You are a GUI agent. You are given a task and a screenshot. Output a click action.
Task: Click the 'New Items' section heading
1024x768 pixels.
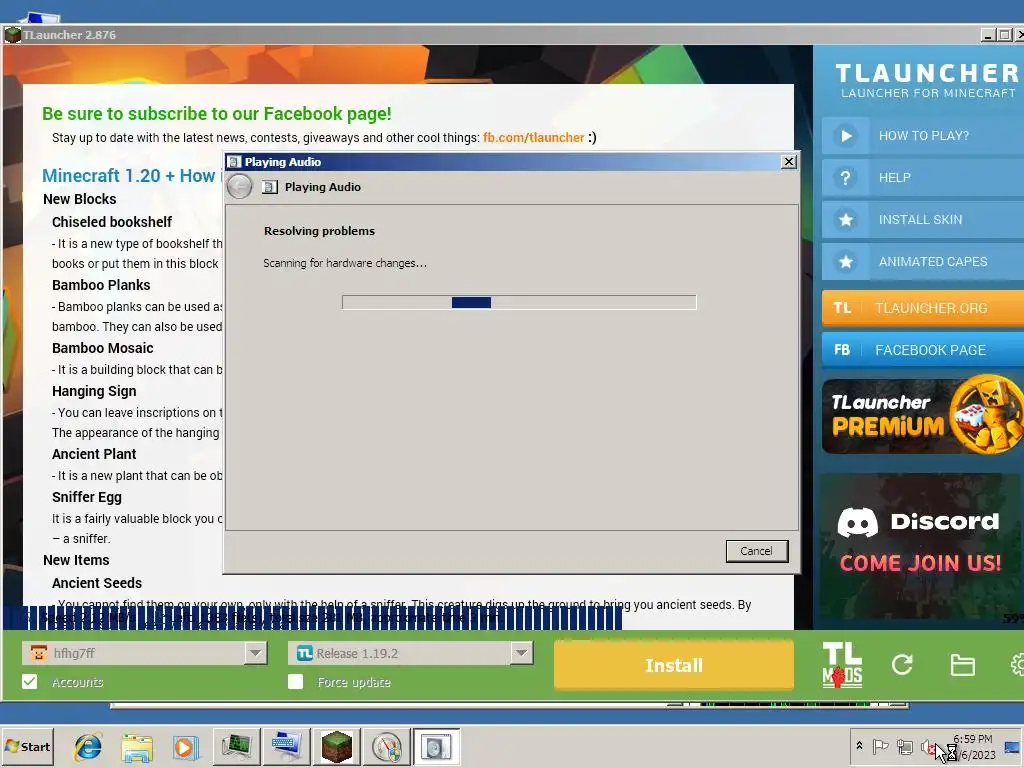(76, 560)
